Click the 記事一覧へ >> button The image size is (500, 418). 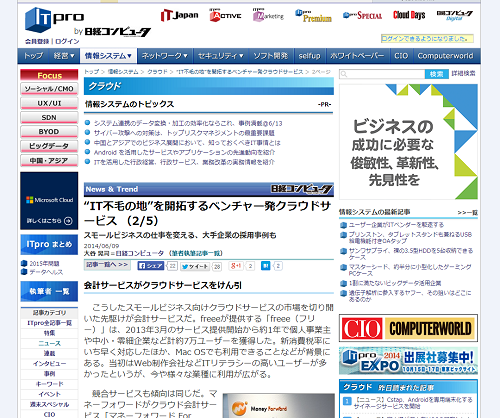107,265
